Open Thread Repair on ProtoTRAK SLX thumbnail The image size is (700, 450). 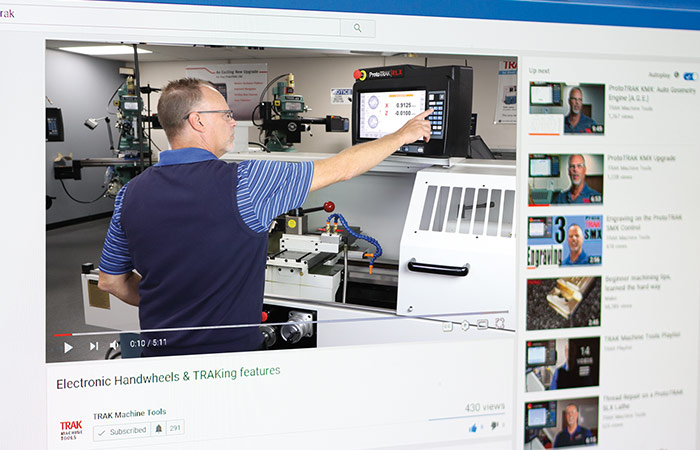coord(562,422)
